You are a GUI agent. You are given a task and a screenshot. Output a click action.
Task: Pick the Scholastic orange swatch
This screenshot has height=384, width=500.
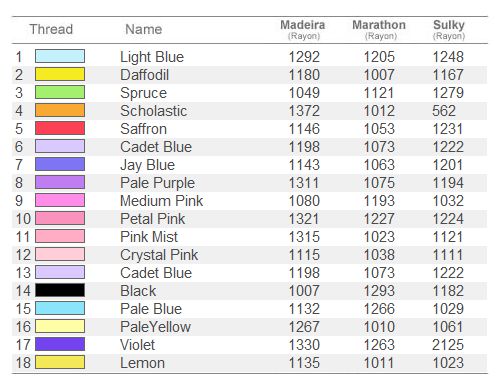[60, 110]
